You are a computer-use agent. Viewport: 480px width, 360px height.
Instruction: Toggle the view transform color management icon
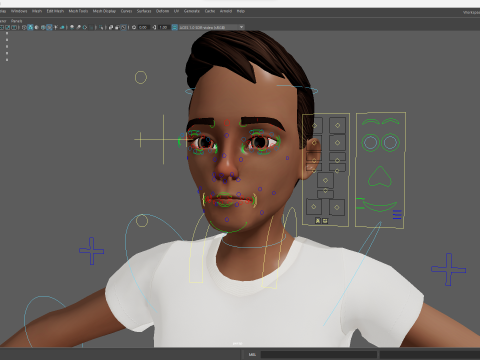[x=174, y=27]
